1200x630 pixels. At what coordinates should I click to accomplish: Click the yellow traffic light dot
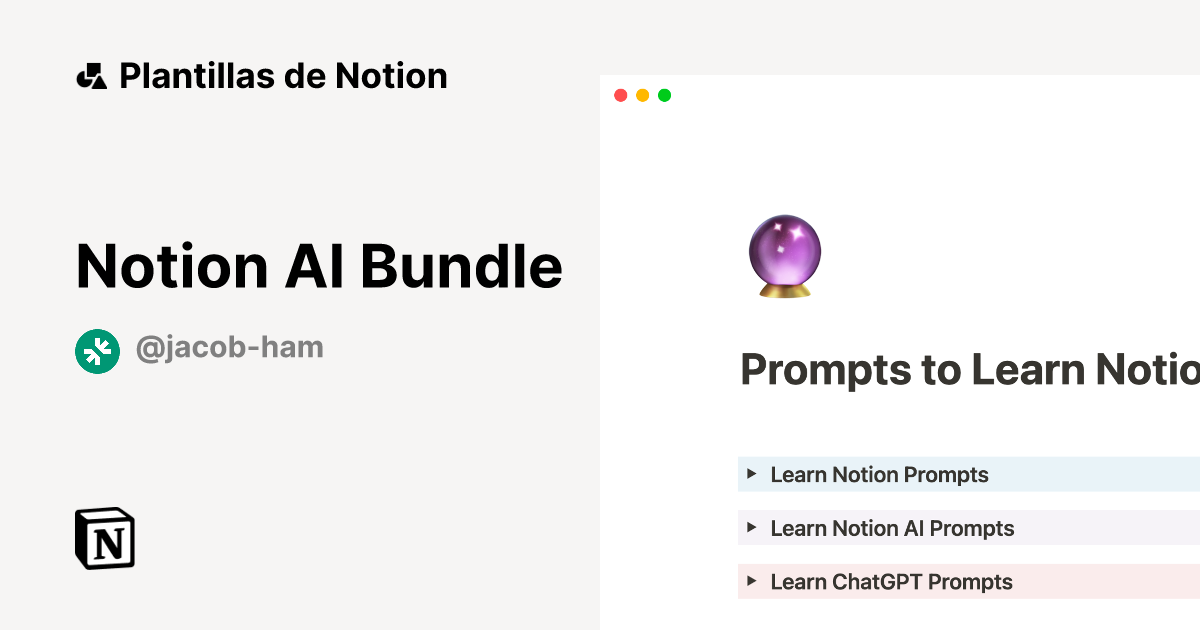(643, 95)
